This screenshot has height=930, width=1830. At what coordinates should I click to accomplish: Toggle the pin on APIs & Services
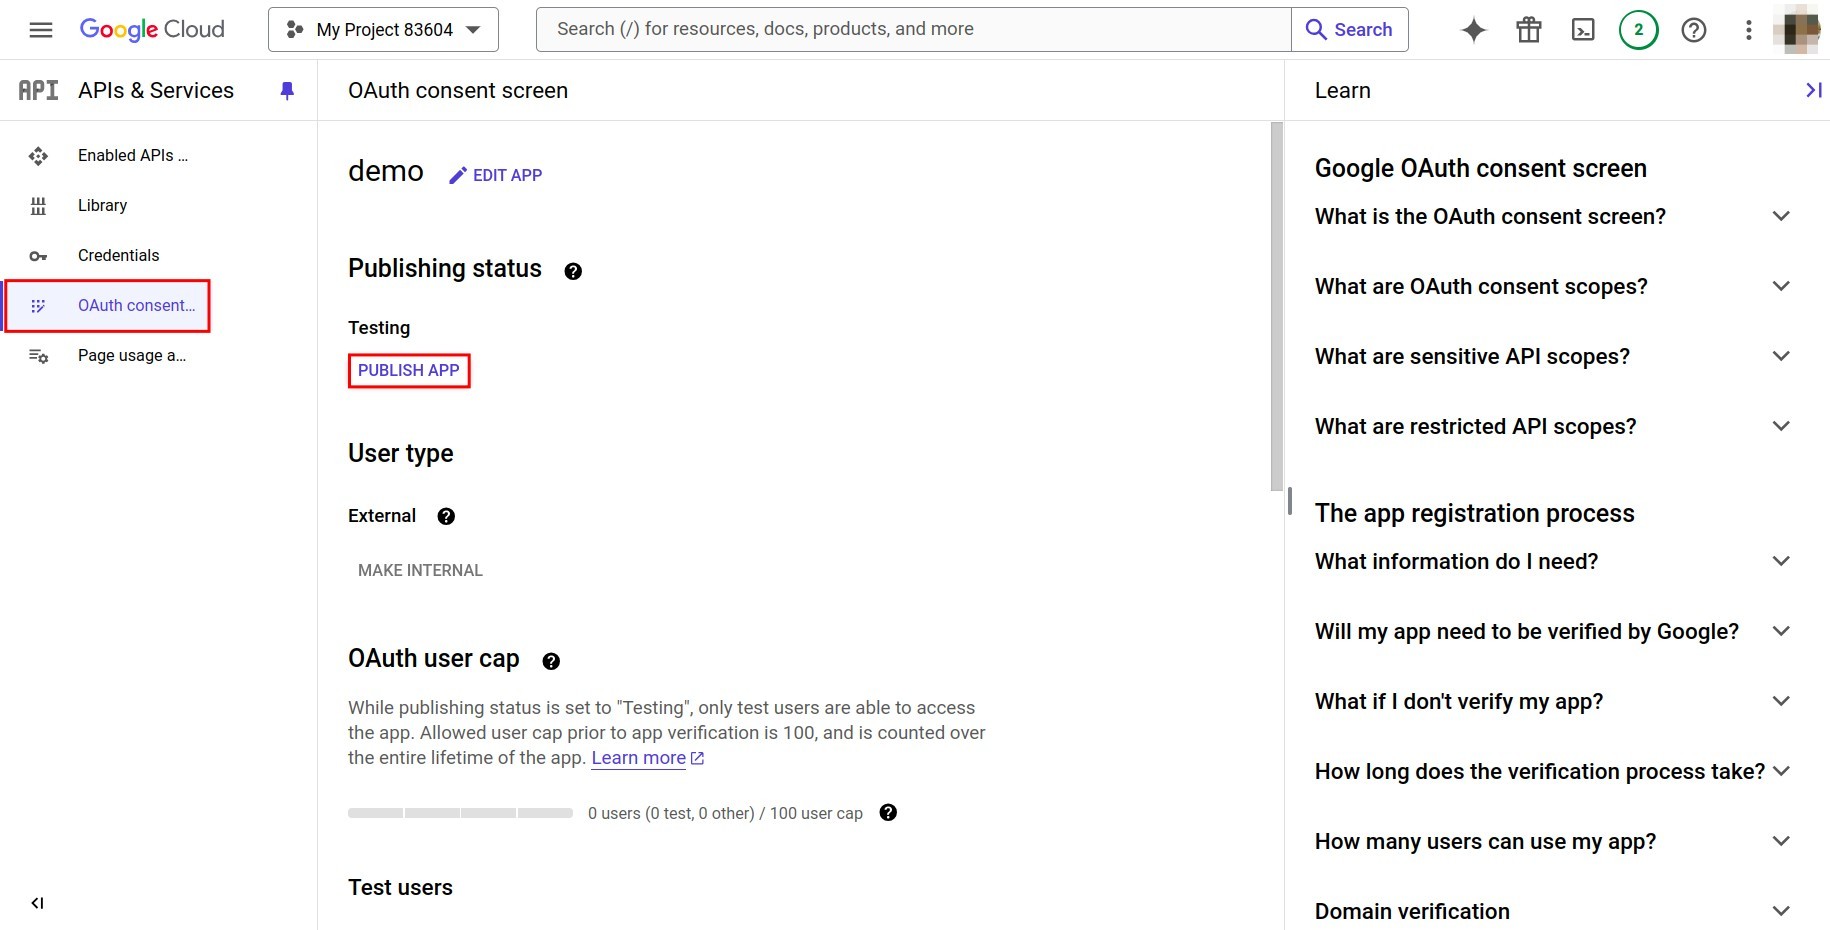(x=288, y=90)
